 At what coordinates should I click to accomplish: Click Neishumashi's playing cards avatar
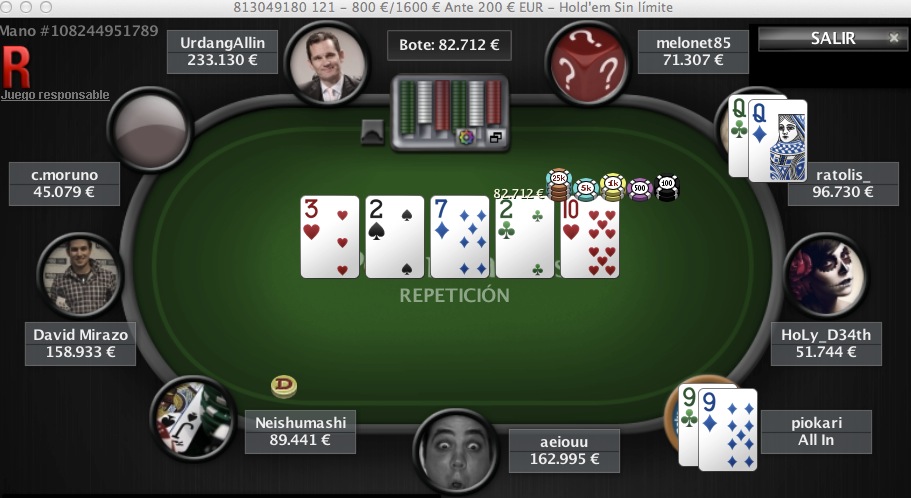(x=192, y=417)
